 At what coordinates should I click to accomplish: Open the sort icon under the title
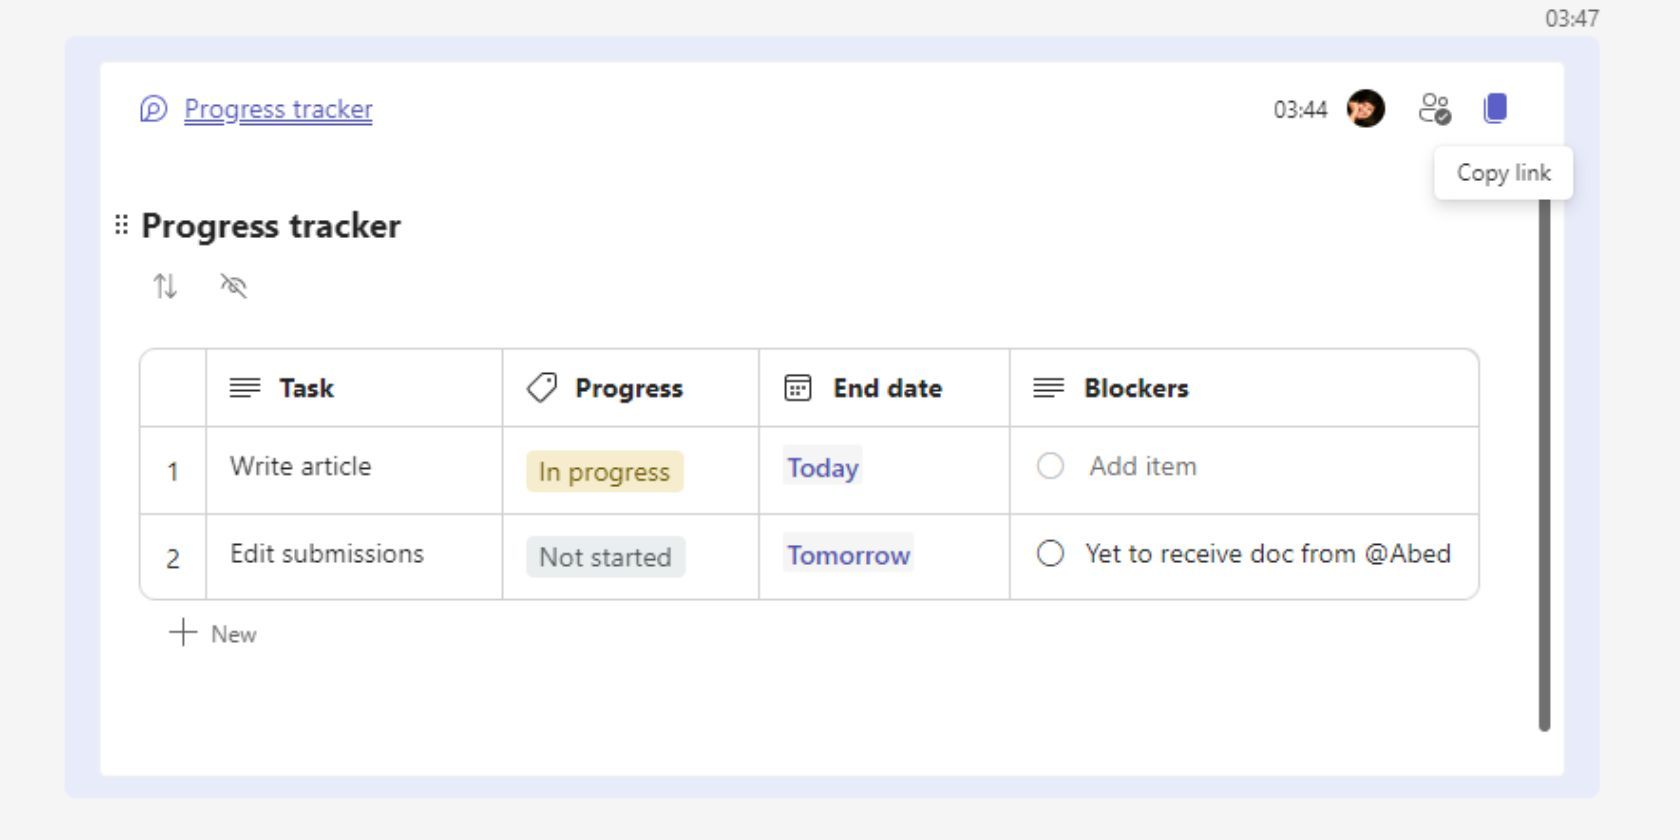click(167, 286)
